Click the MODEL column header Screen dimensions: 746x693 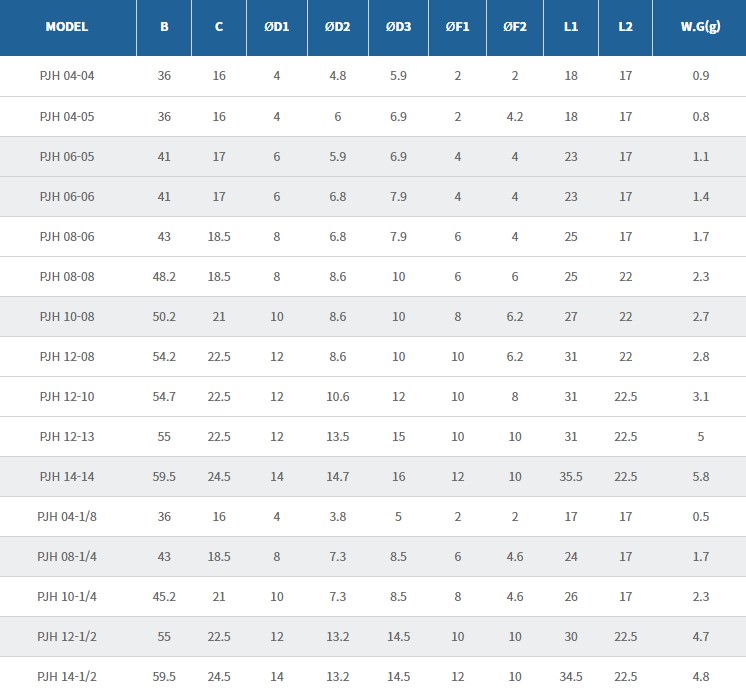(67, 27)
